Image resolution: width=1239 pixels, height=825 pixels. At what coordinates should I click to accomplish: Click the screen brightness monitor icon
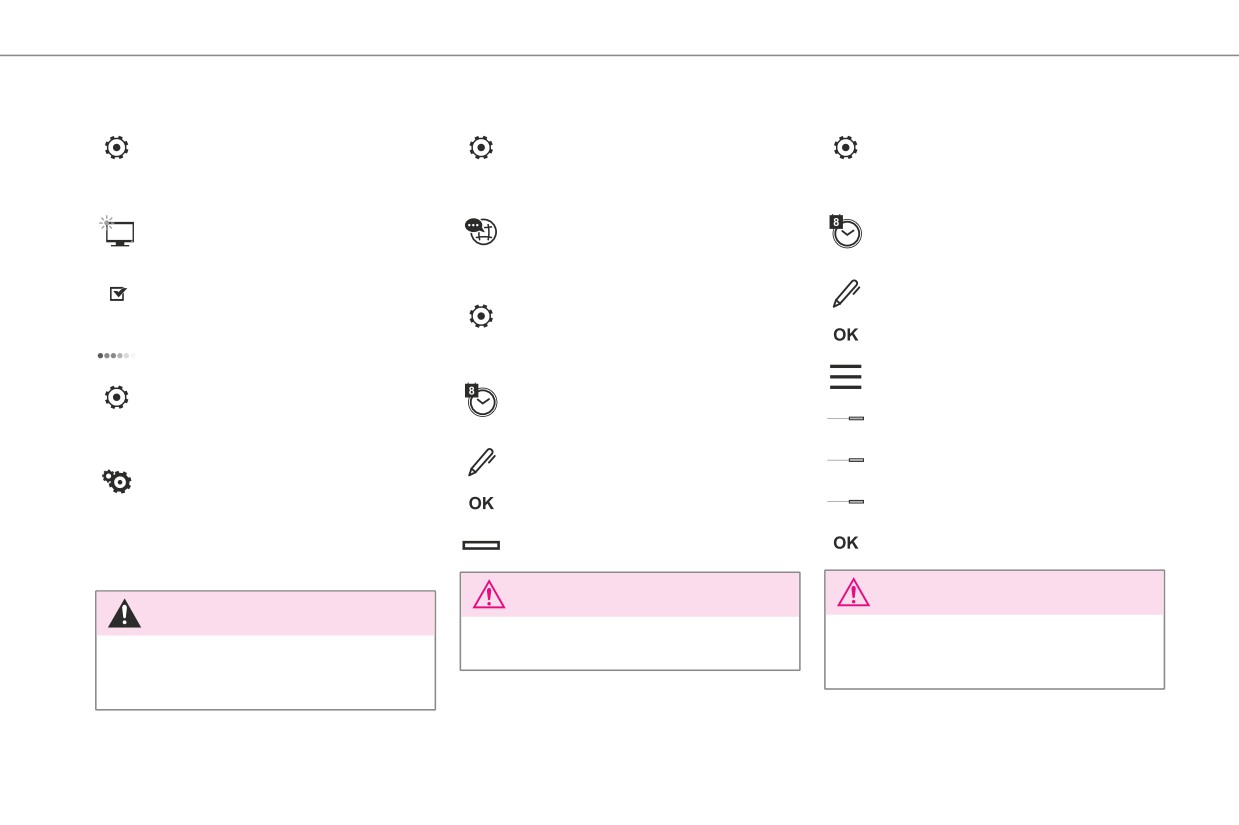click(118, 231)
